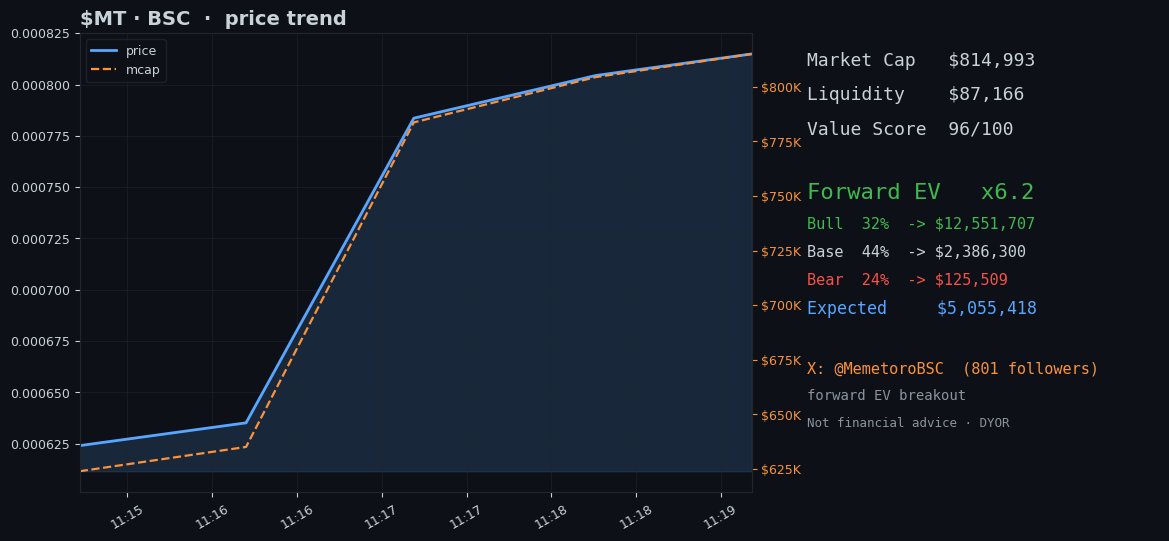Viewport: 1169px width, 541px height.
Task: Click the Bull scenario target $12,551,707
Action: pyautogui.click(x=985, y=224)
